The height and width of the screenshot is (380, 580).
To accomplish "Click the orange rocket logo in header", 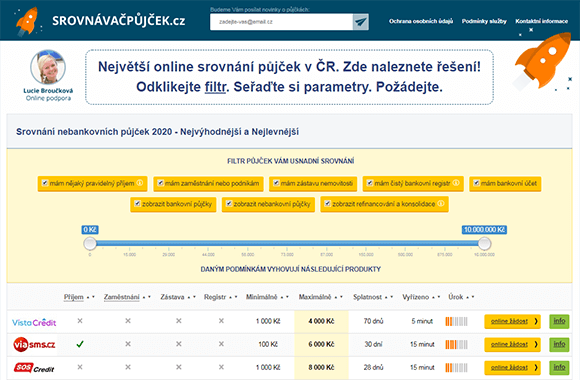I will click(x=27, y=21).
